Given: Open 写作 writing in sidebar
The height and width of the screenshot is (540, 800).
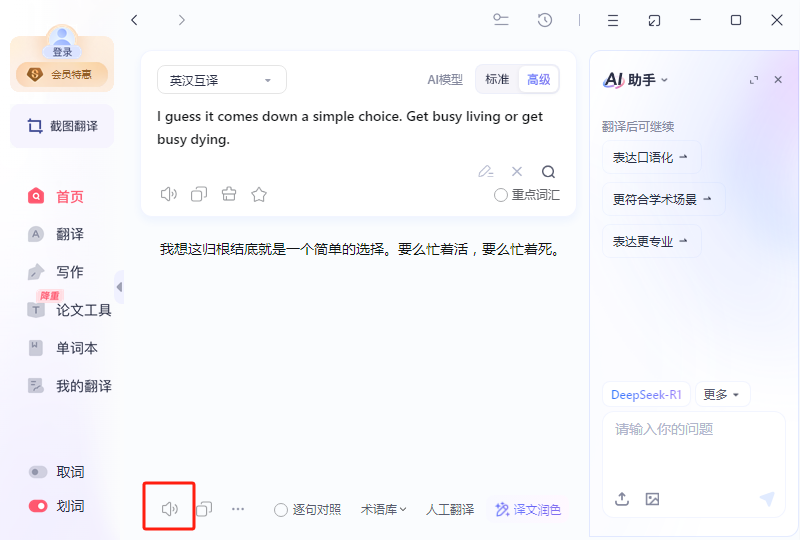Looking at the screenshot, I should (x=56, y=272).
